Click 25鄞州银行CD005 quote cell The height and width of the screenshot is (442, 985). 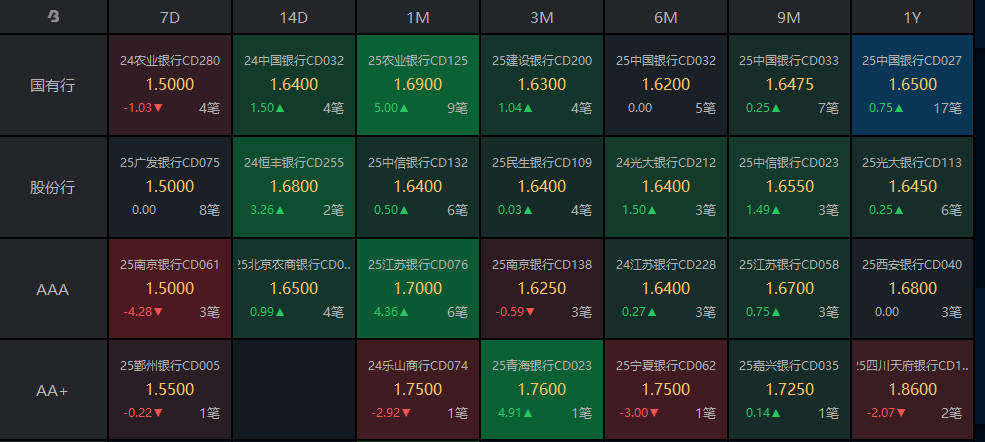[169, 391]
